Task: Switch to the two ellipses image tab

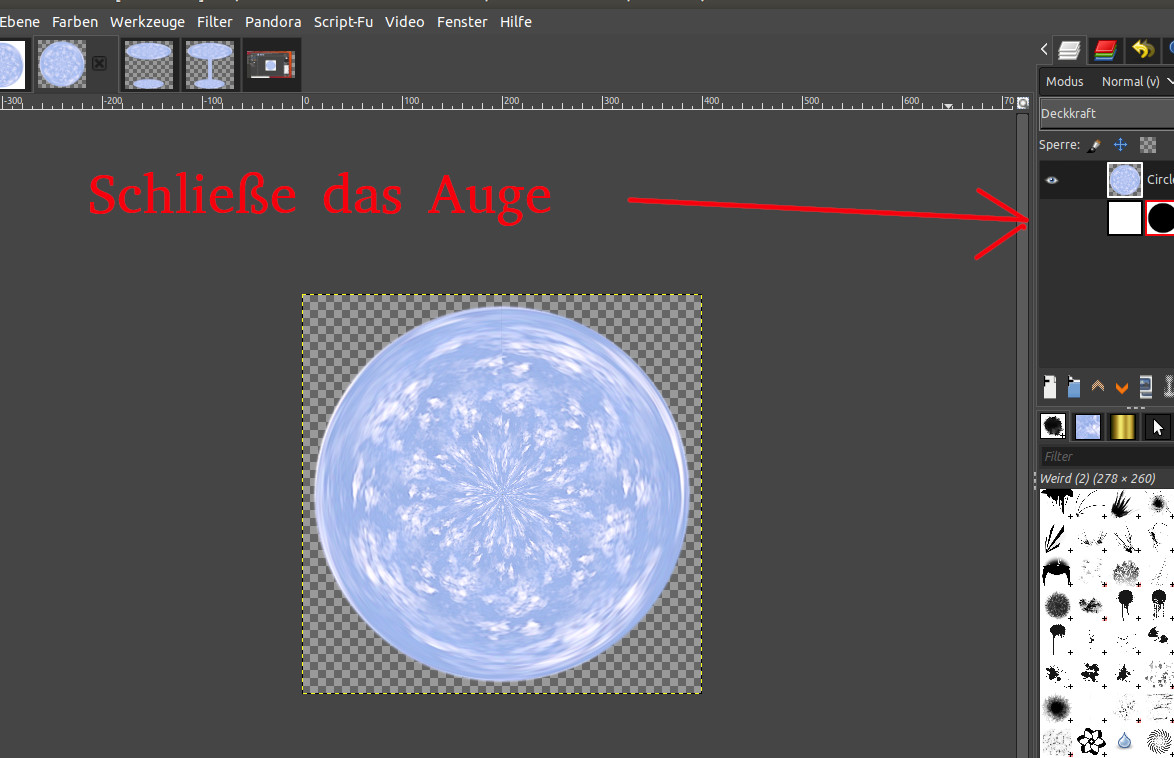Action: point(148,64)
